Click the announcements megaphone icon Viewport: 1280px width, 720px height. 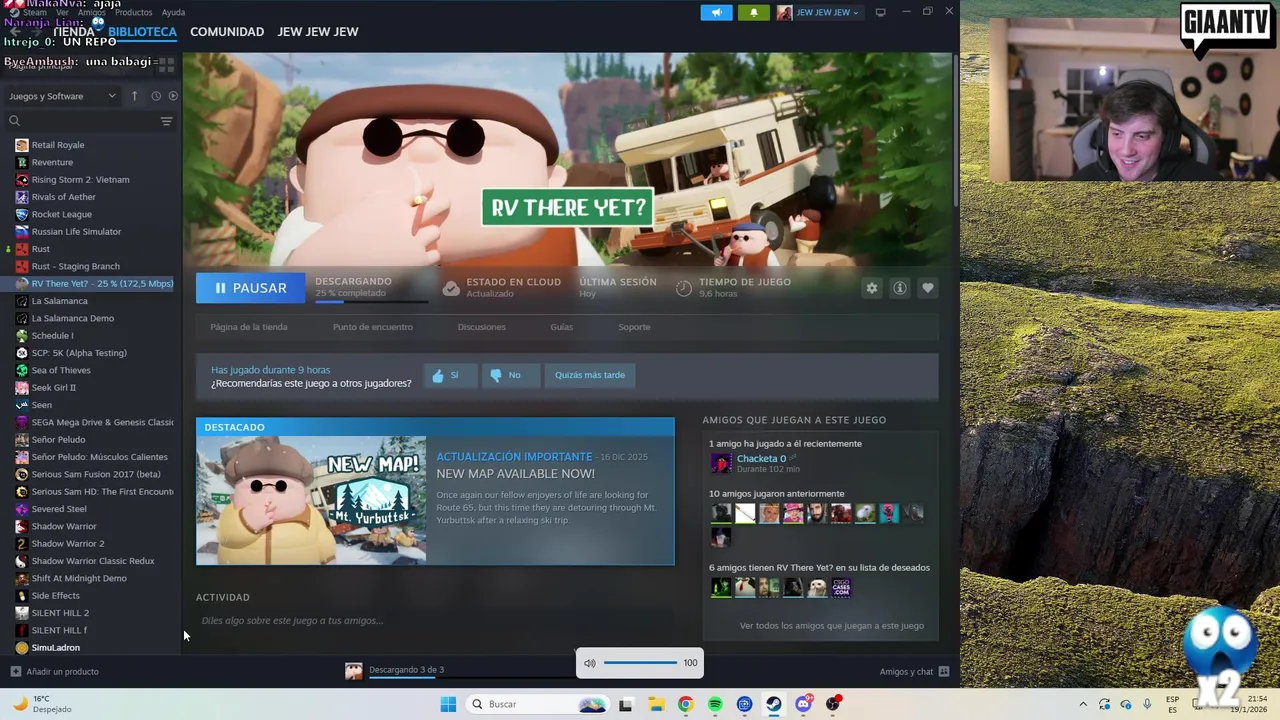(x=716, y=12)
